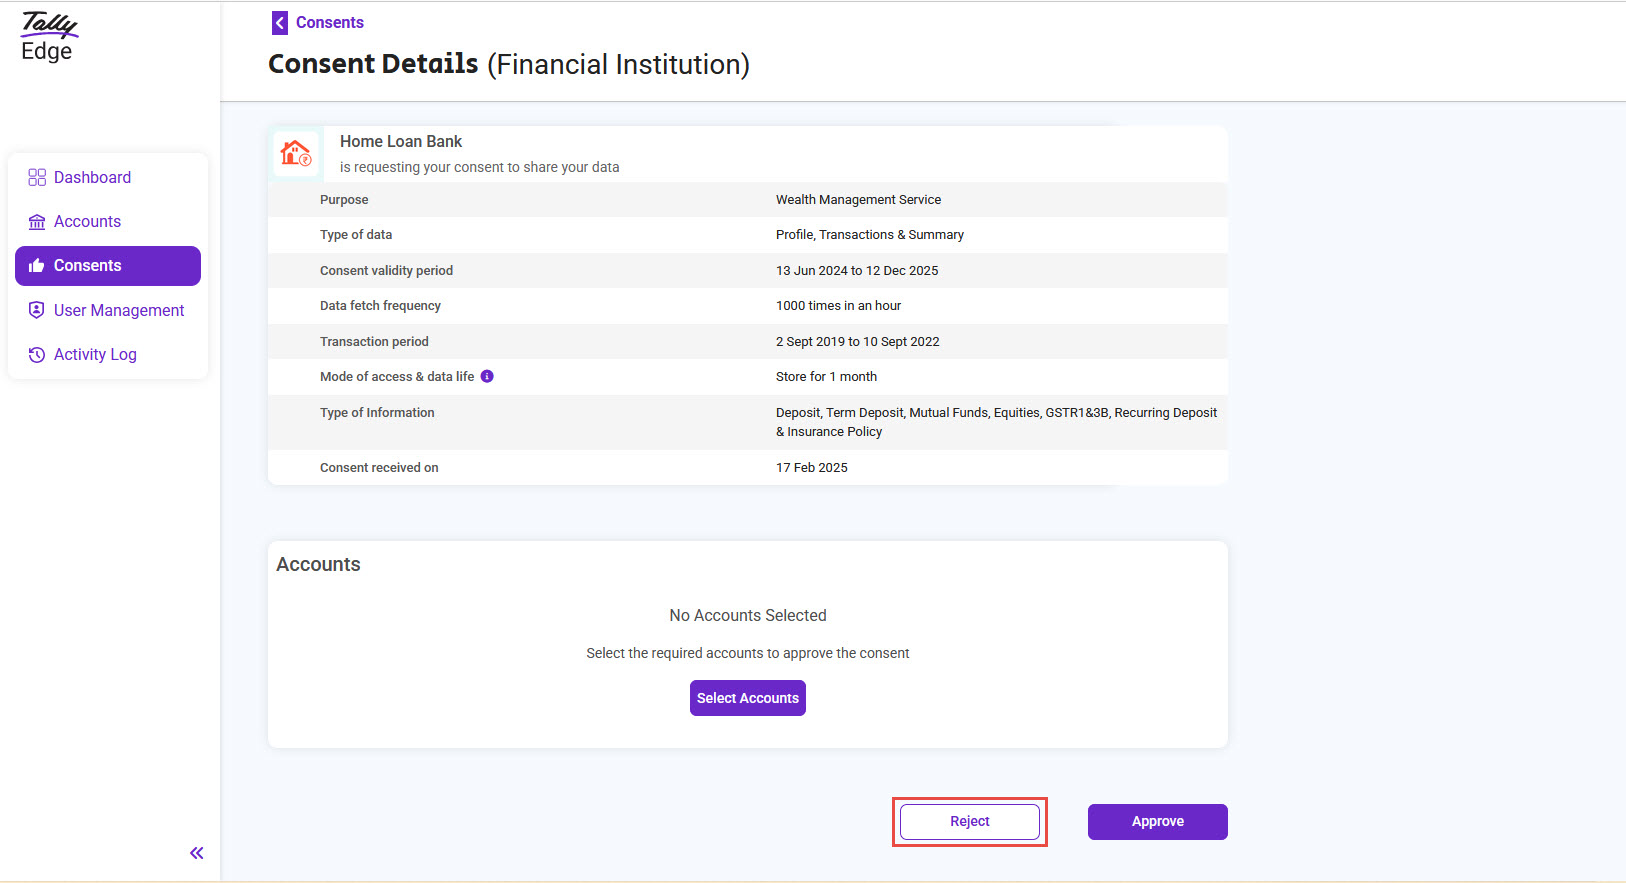Select the highlighted Consents sidebar label
Image resolution: width=1626 pixels, height=883 pixels.
pyautogui.click(x=87, y=266)
